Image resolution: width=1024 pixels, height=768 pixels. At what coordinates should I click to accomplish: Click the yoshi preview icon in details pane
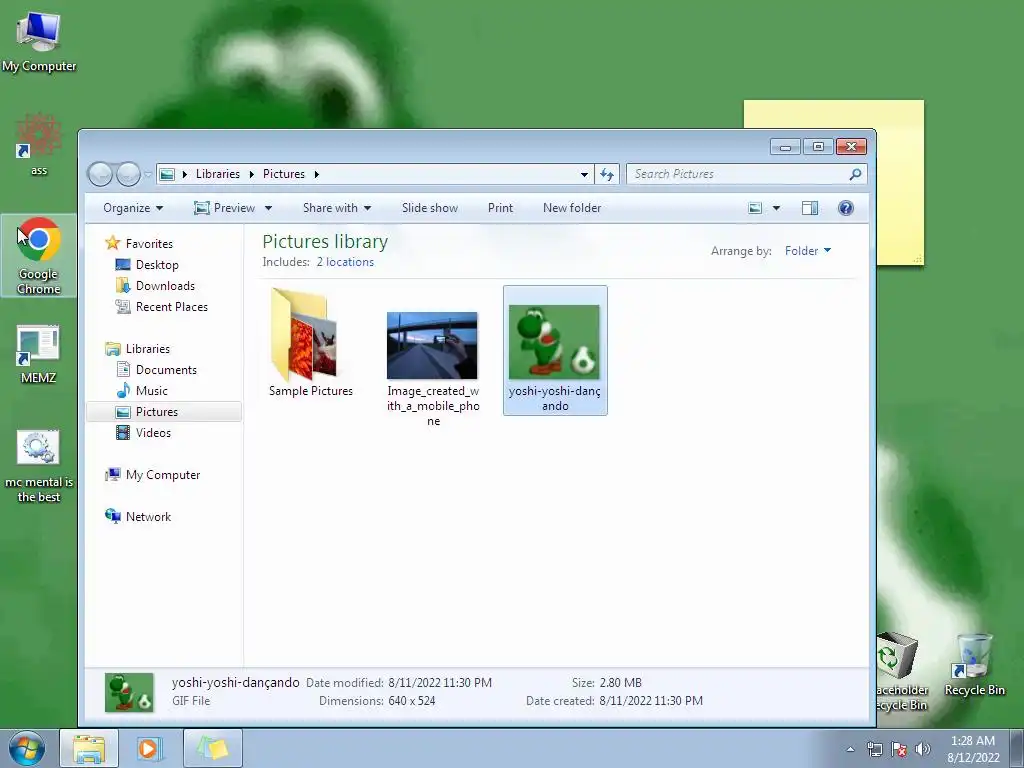click(x=129, y=692)
